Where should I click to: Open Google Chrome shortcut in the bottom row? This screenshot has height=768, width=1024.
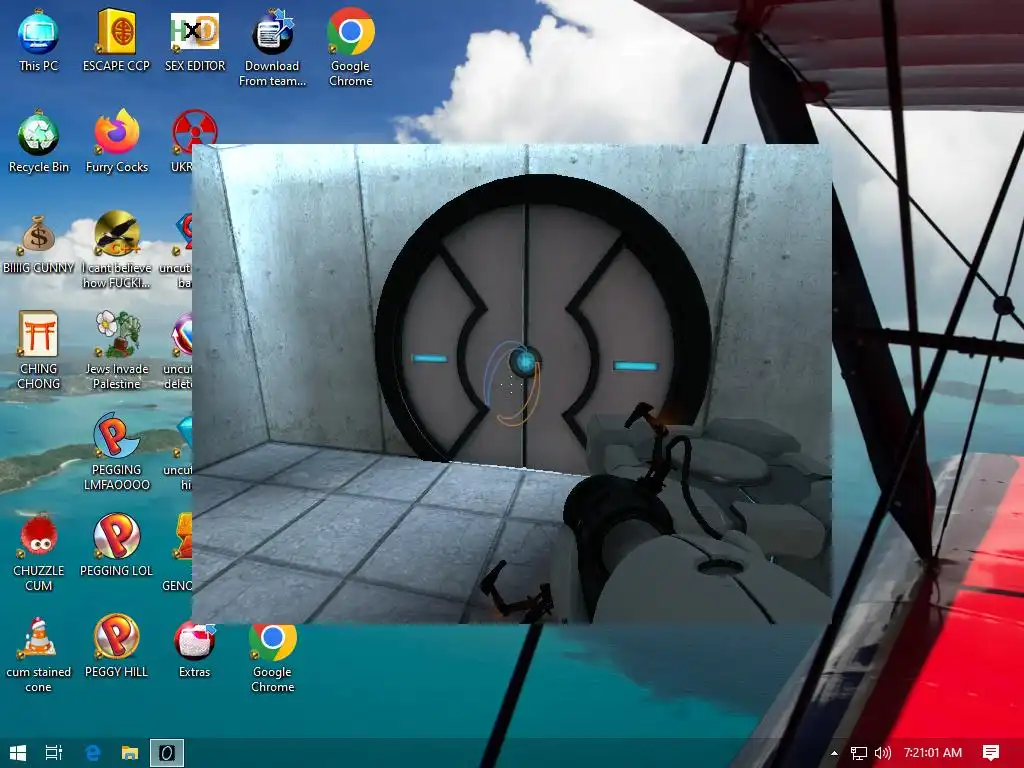[272, 659]
